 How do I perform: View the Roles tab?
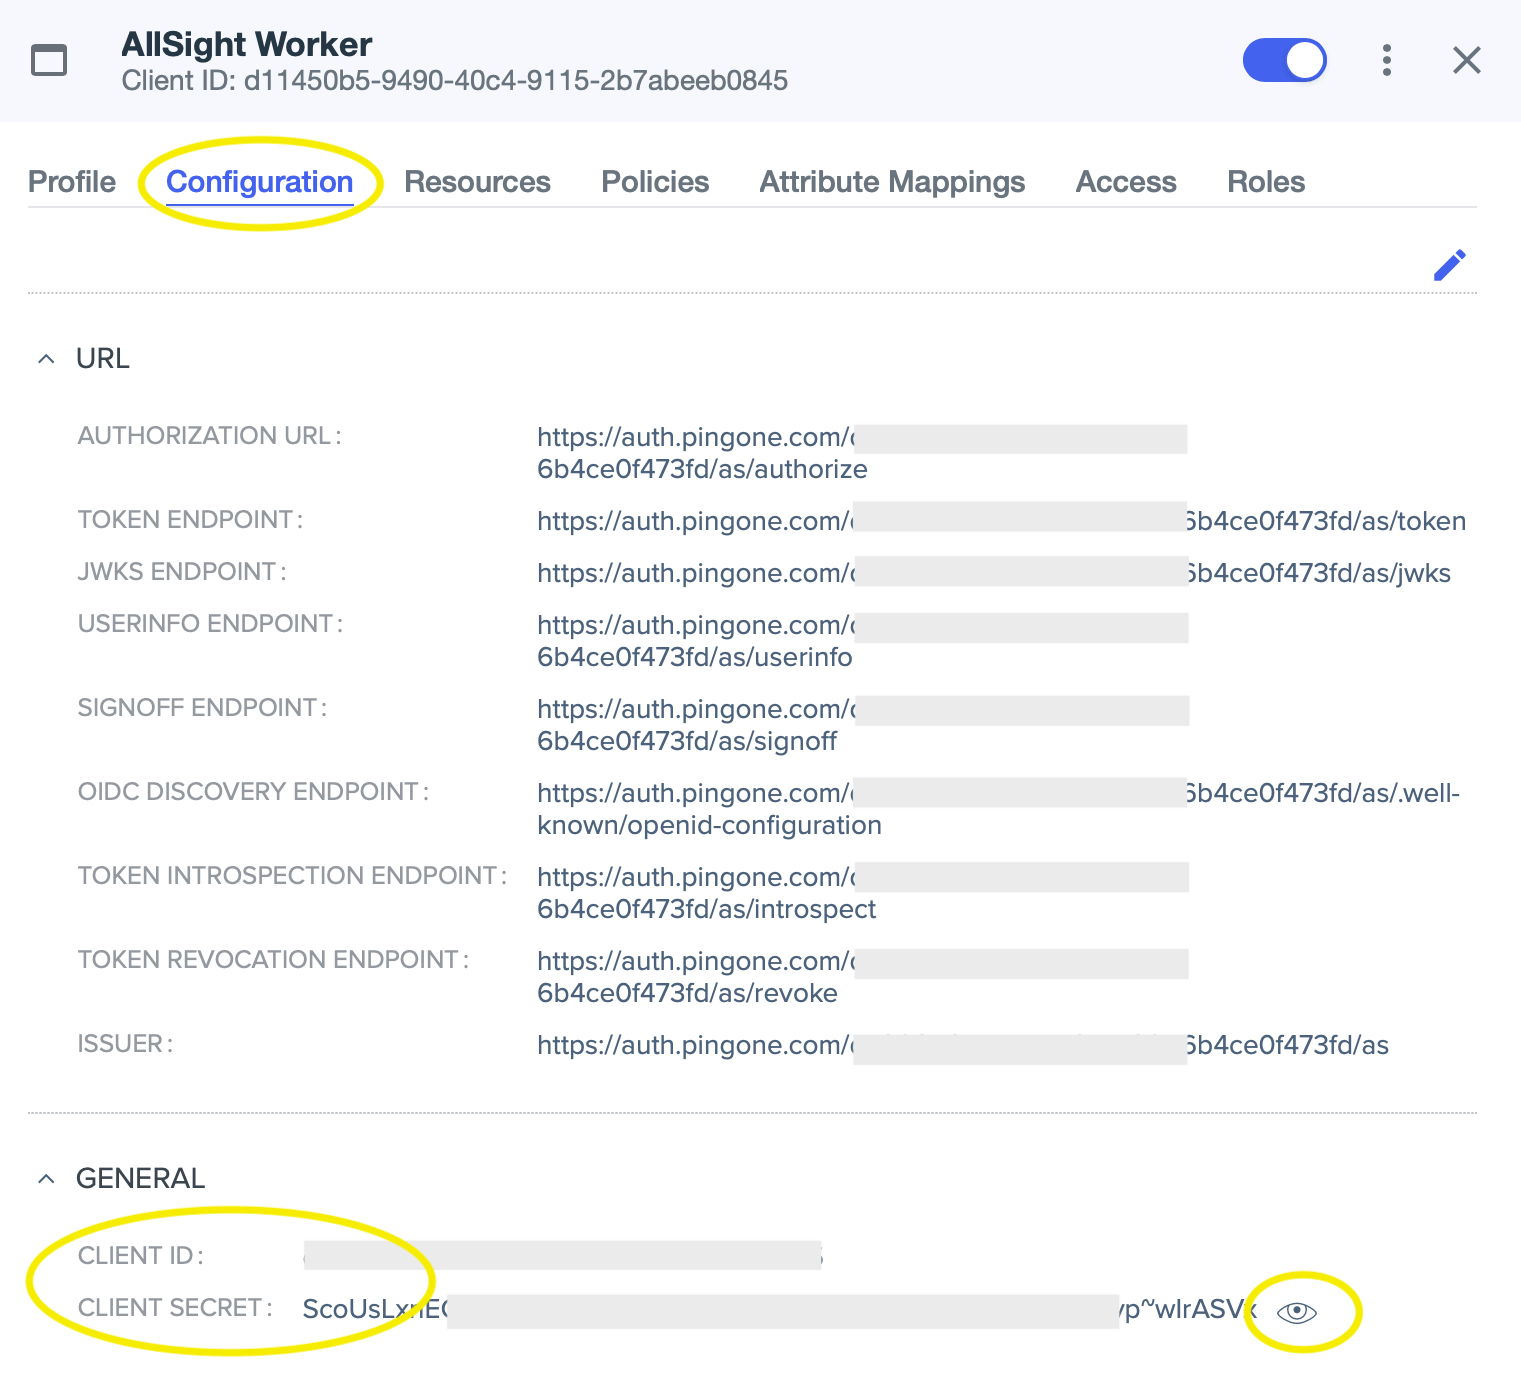click(1266, 182)
